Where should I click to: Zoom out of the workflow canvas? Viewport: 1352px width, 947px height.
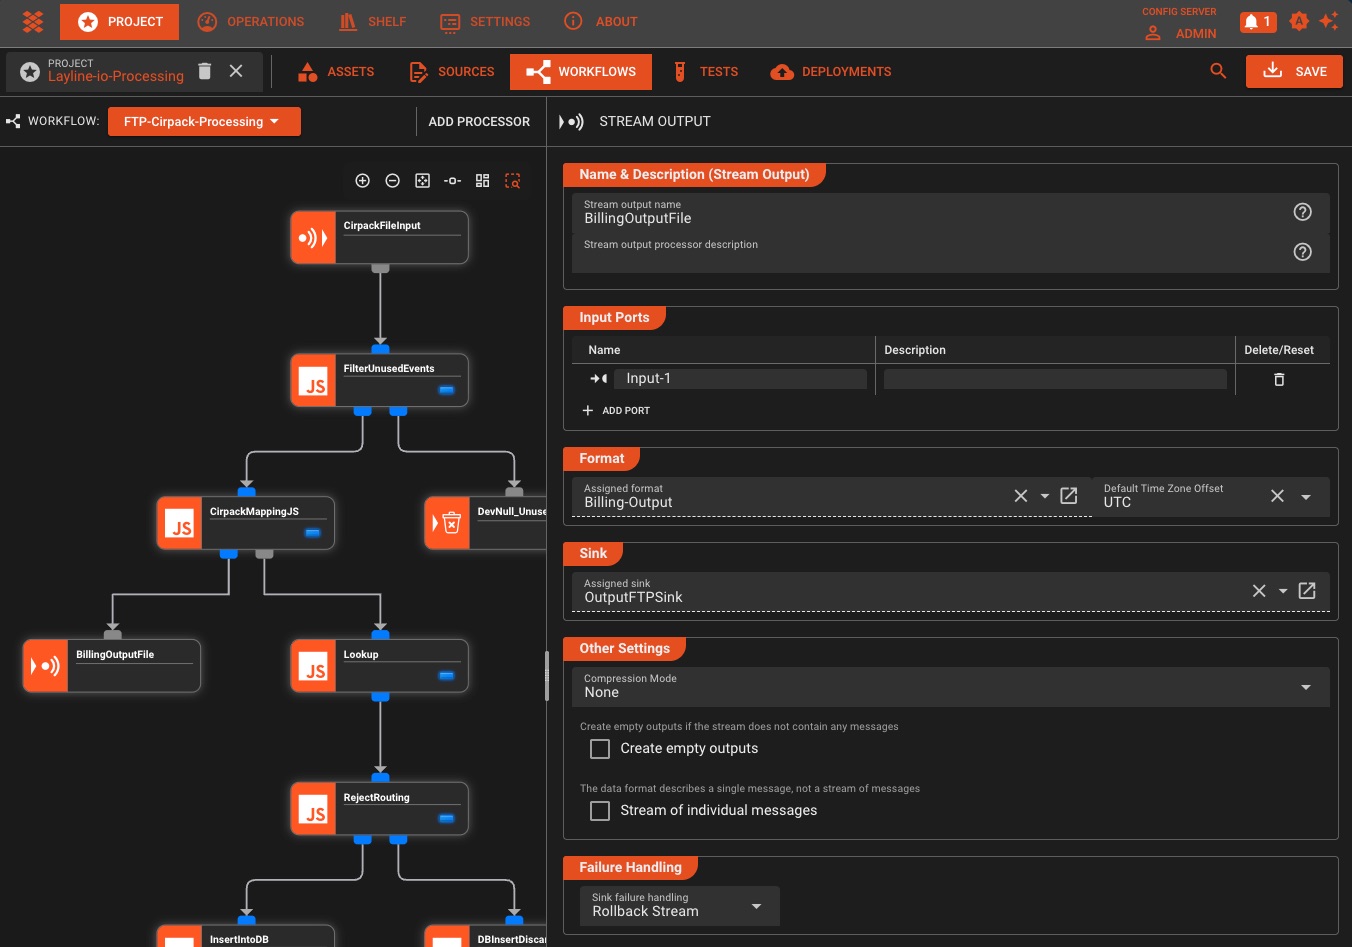pyautogui.click(x=393, y=181)
